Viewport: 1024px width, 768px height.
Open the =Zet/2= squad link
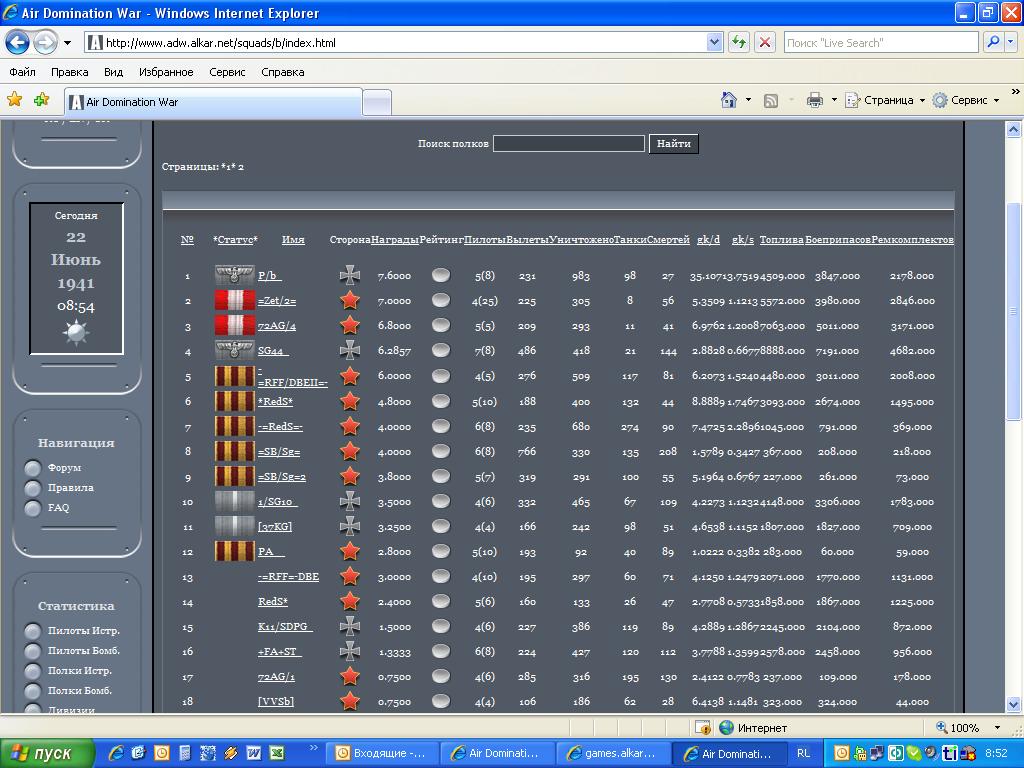277,301
